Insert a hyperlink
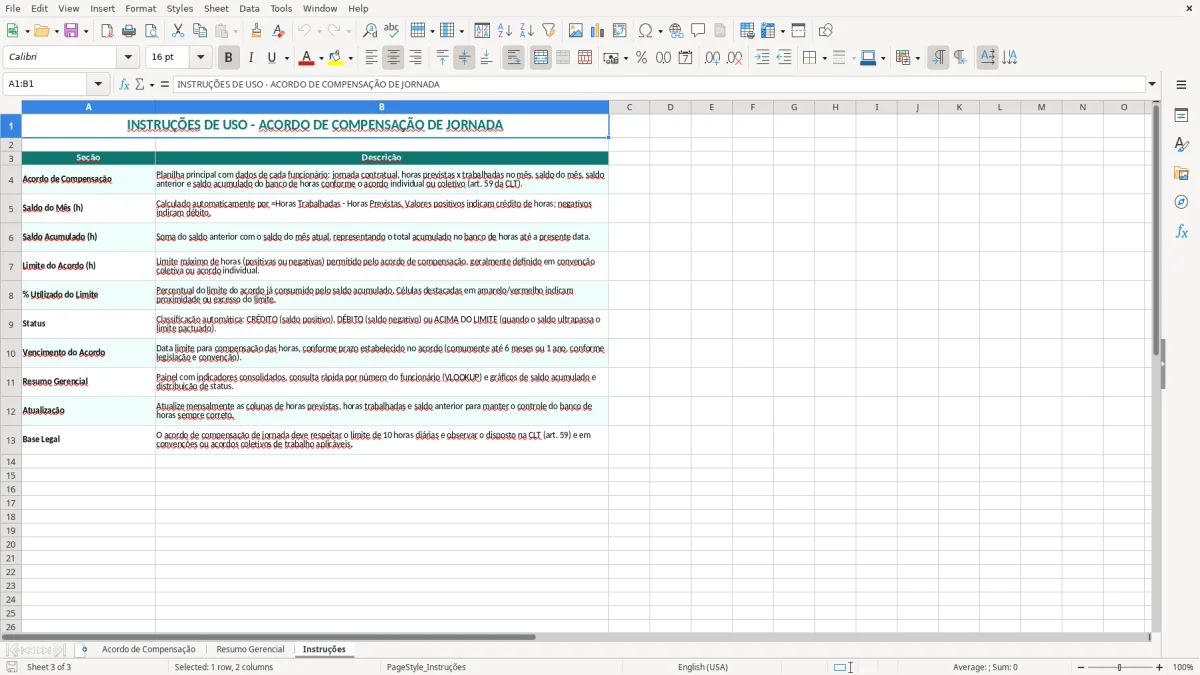 (676, 31)
